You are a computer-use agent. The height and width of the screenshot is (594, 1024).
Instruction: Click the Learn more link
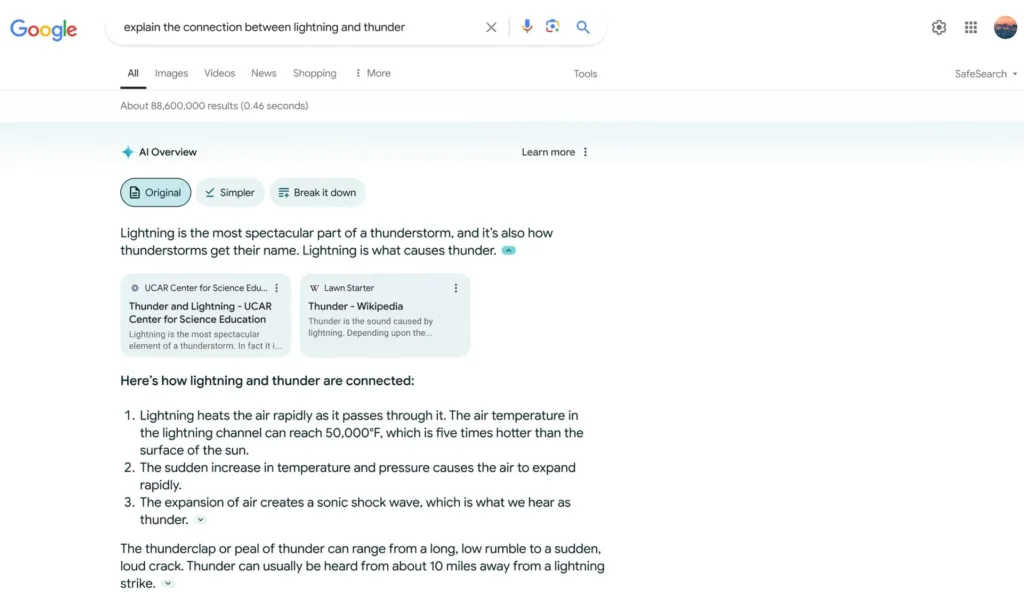click(x=548, y=152)
